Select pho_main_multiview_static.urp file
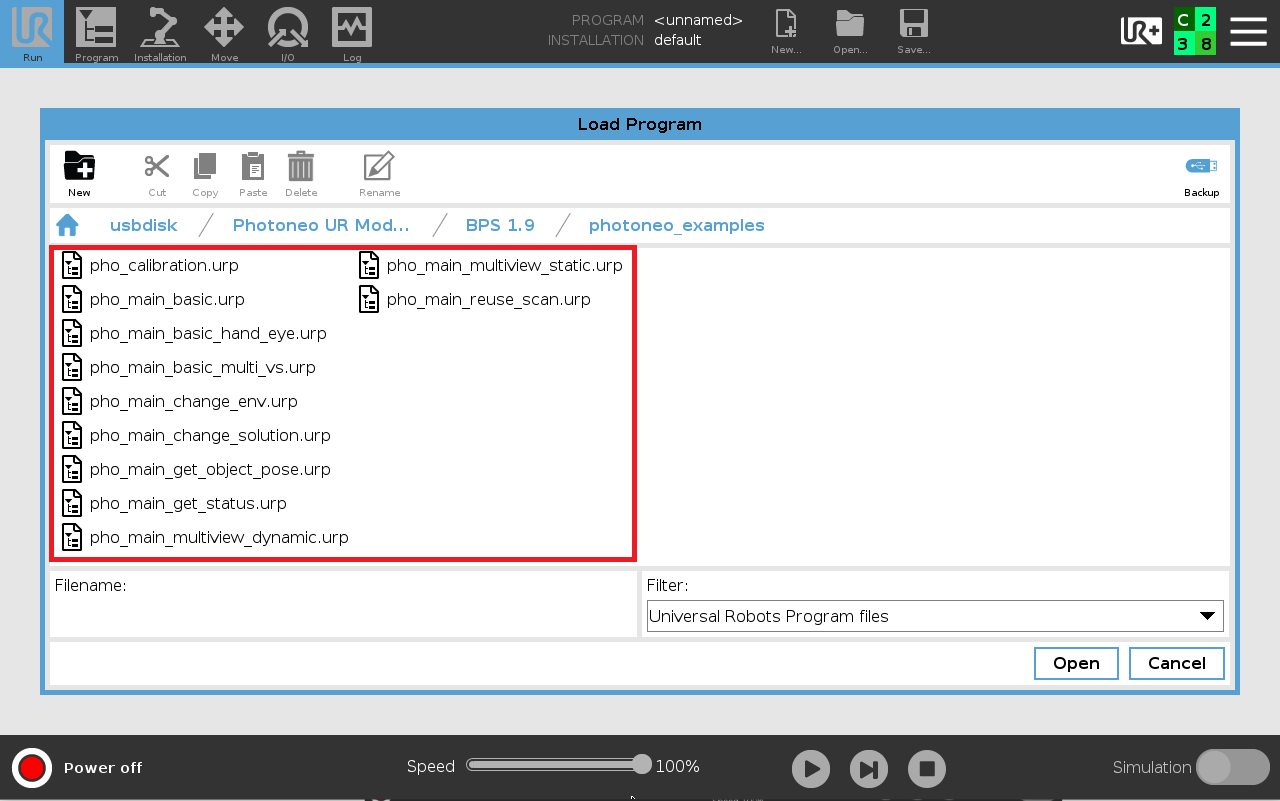Image resolution: width=1280 pixels, height=801 pixels. [x=504, y=265]
